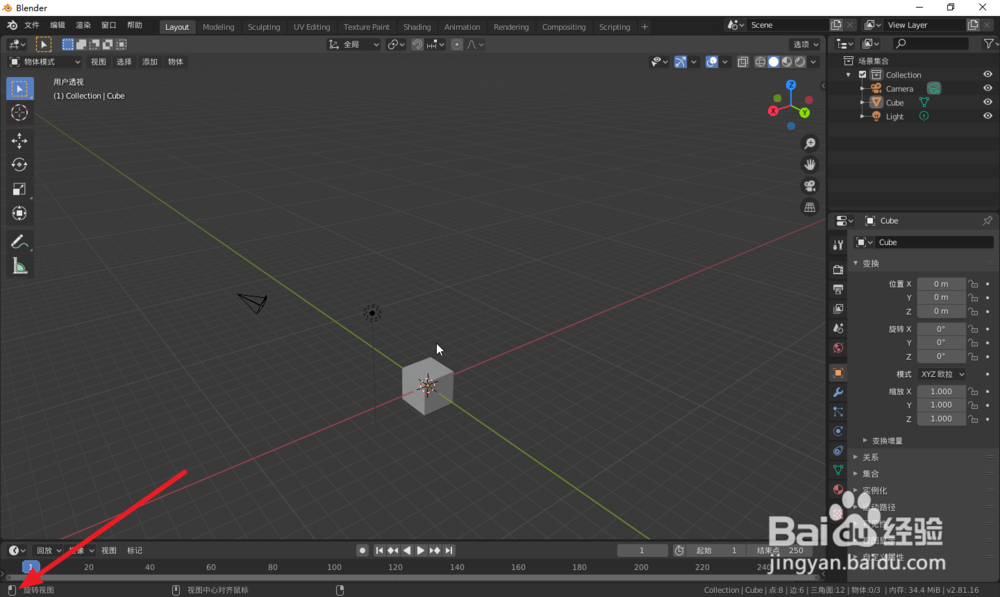Click the pan view hand icon

pyautogui.click(x=810, y=165)
